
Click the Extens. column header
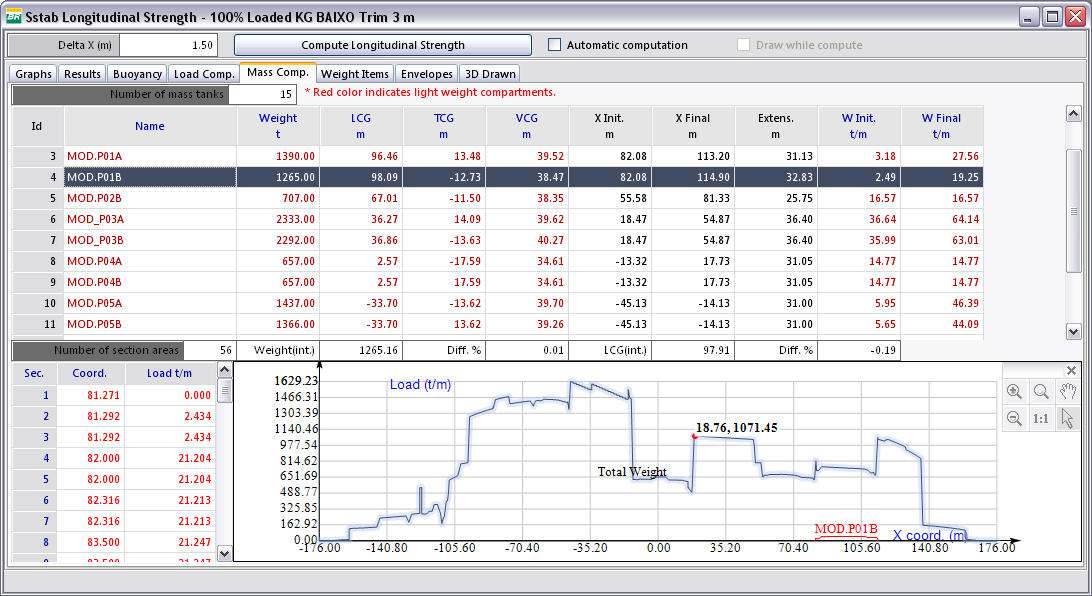[775, 126]
